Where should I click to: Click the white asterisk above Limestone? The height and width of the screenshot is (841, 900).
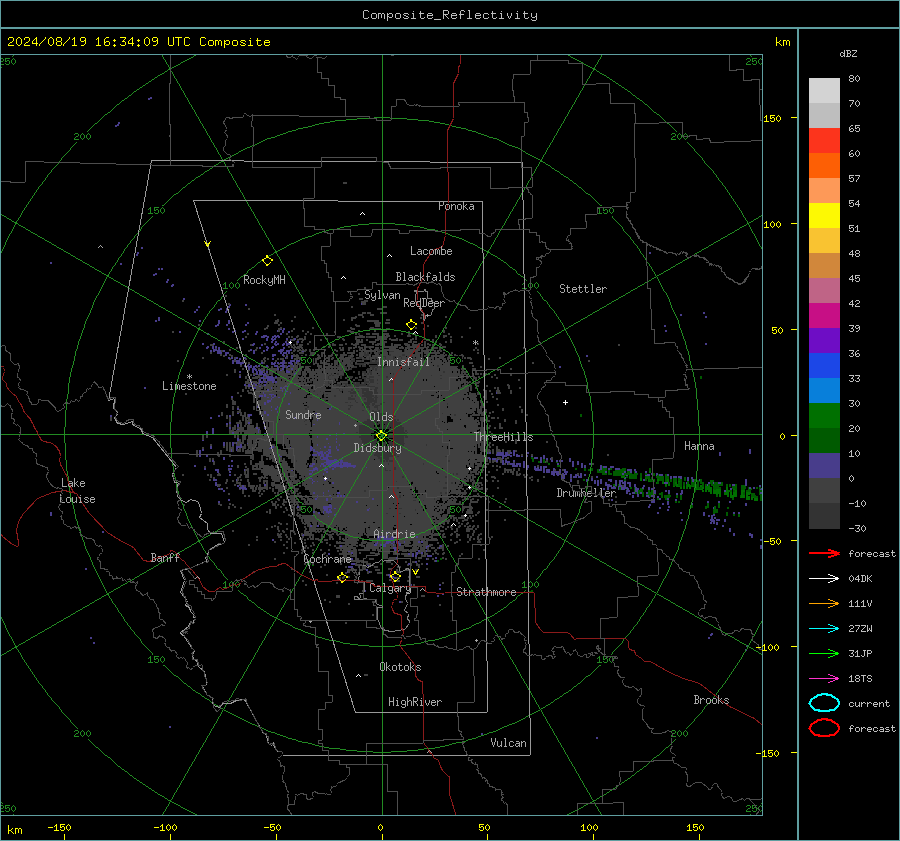(x=189, y=377)
